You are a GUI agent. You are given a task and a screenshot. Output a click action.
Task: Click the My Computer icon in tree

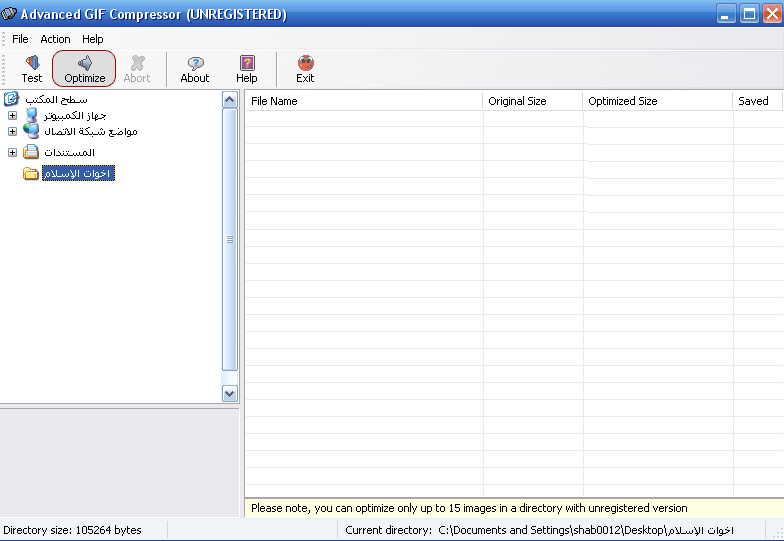point(32,116)
